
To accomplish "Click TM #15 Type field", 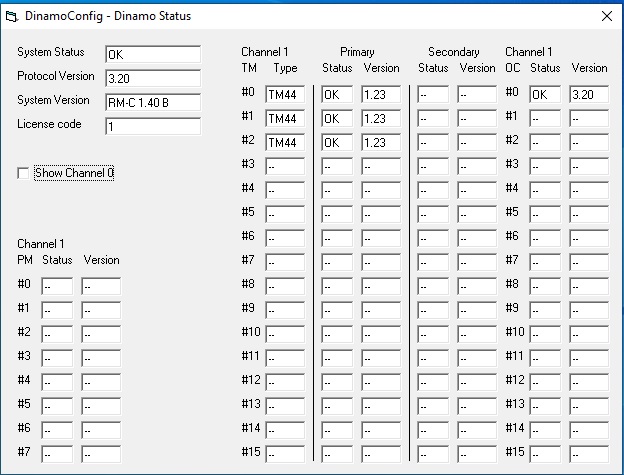I will (285, 455).
